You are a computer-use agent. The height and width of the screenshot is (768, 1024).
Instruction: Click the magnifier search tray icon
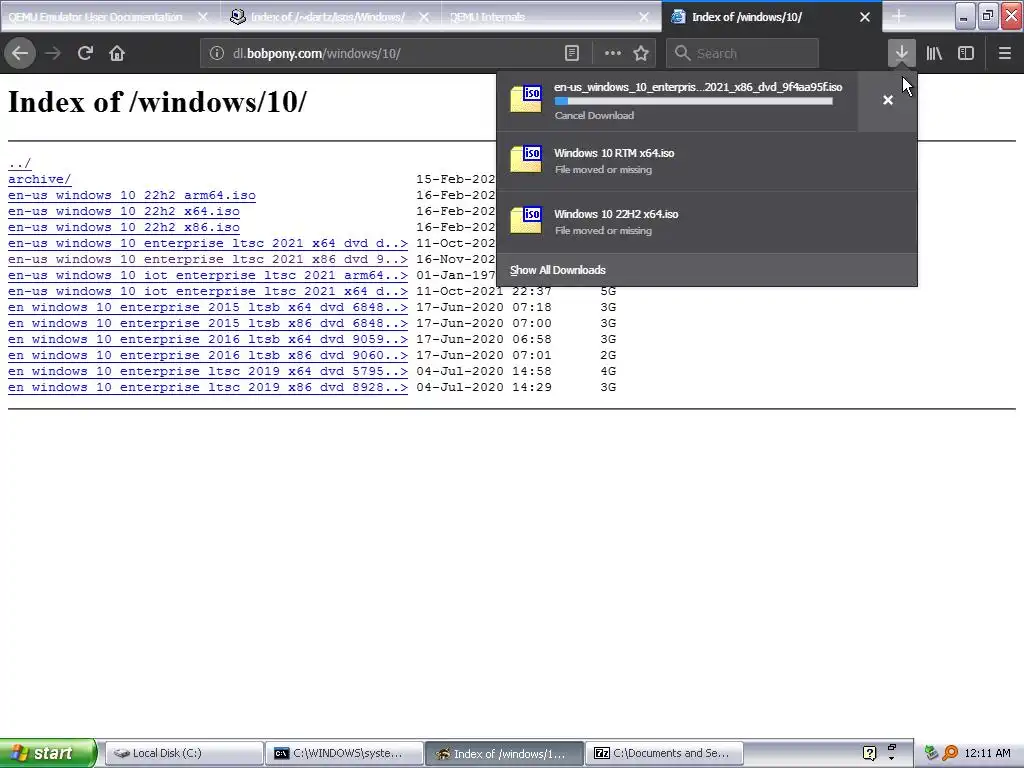click(x=950, y=753)
